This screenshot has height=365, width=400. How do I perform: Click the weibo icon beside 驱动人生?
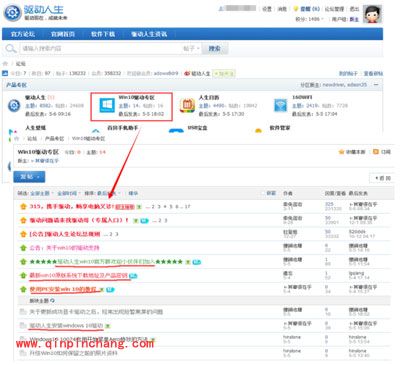(x=187, y=73)
